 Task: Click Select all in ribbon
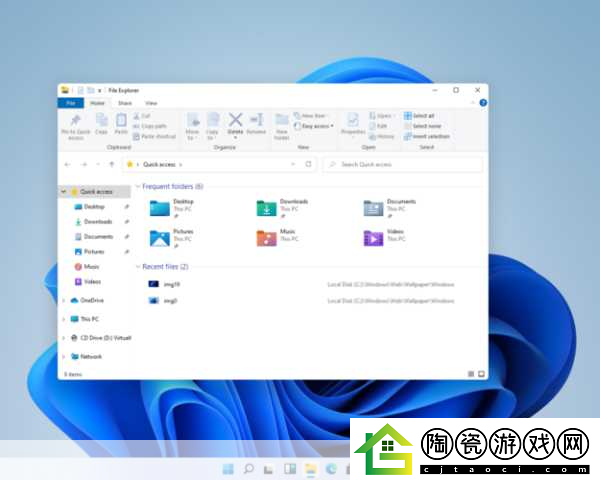pyautogui.click(x=419, y=116)
